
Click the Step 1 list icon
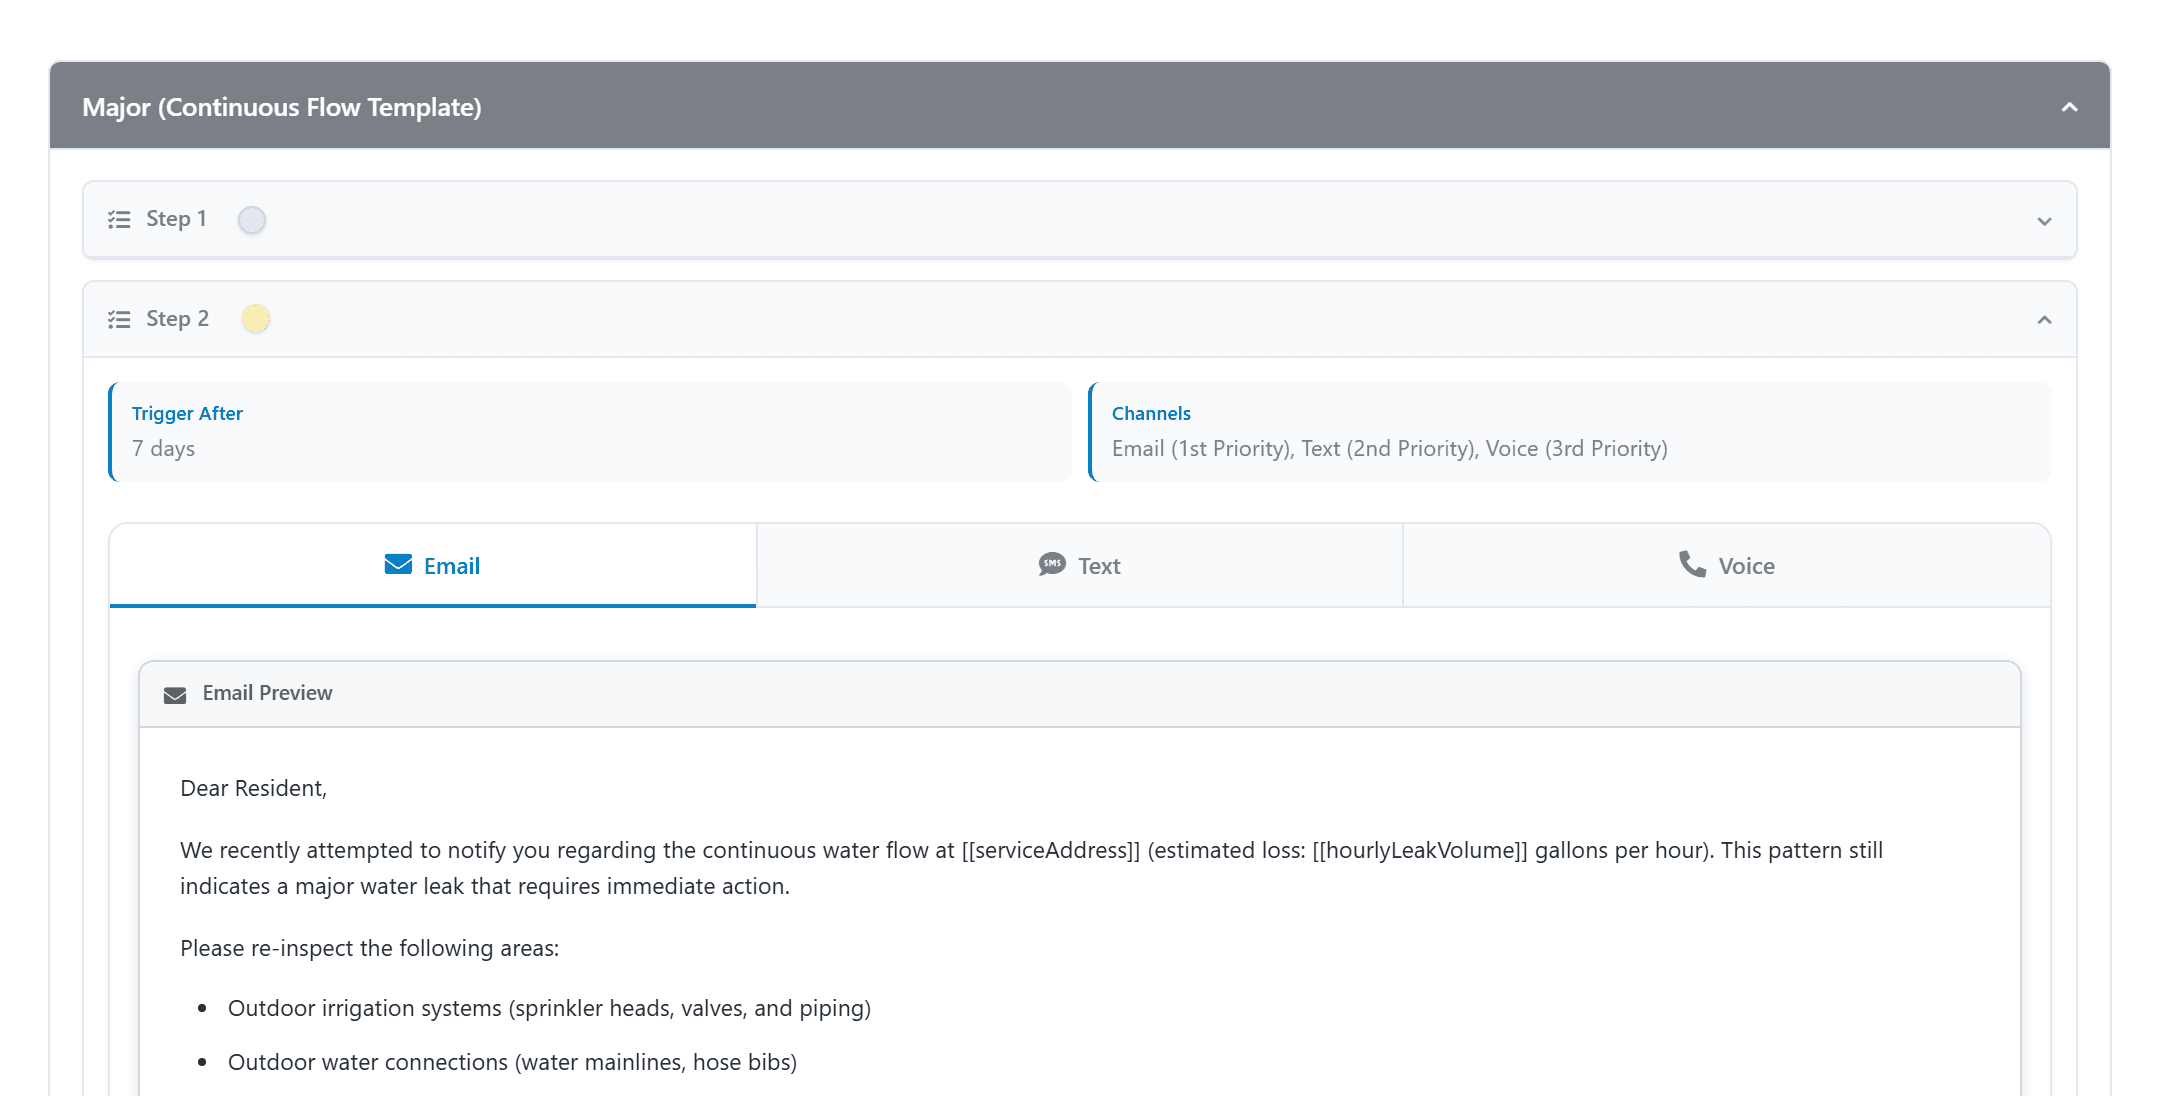[119, 219]
